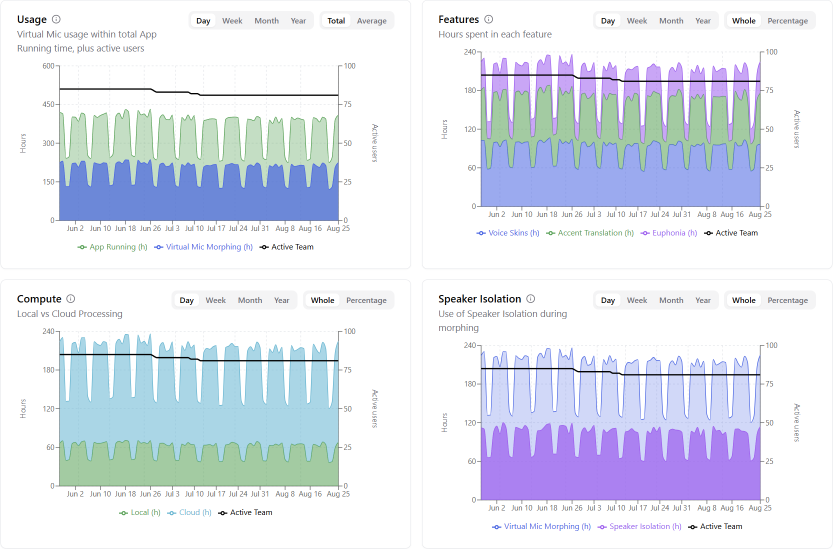This screenshot has width=833, height=549.
Task: Select Day in the Features chart
Action: pos(608,21)
